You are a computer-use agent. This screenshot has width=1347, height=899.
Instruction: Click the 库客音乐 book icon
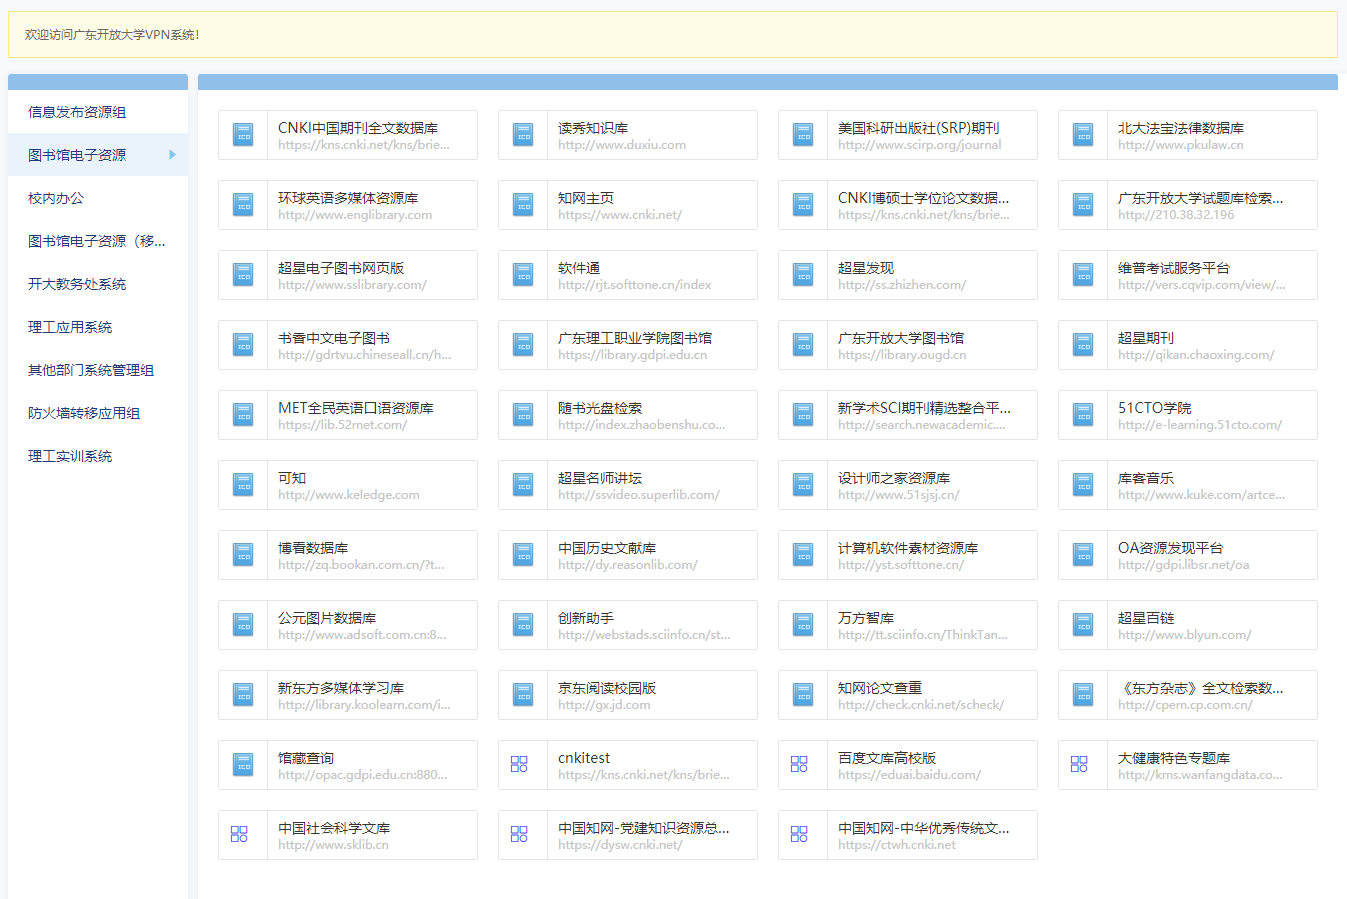click(x=1083, y=485)
